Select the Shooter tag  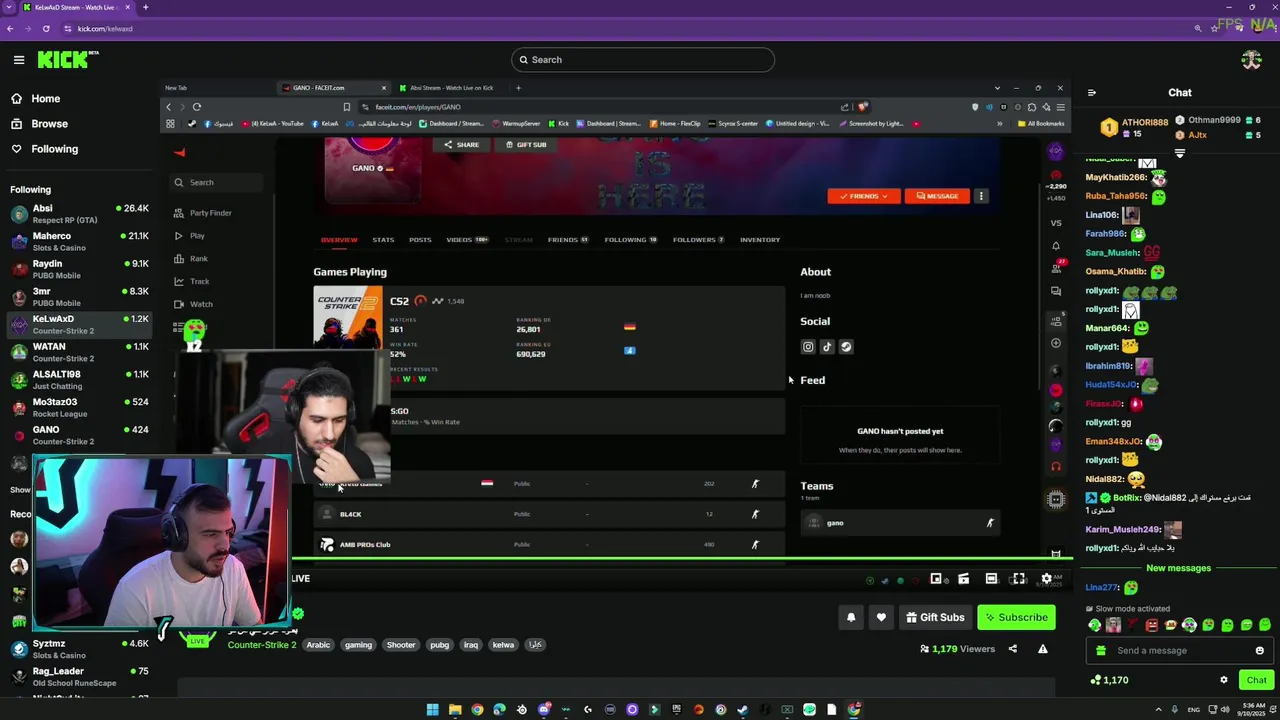coord(401,645)
